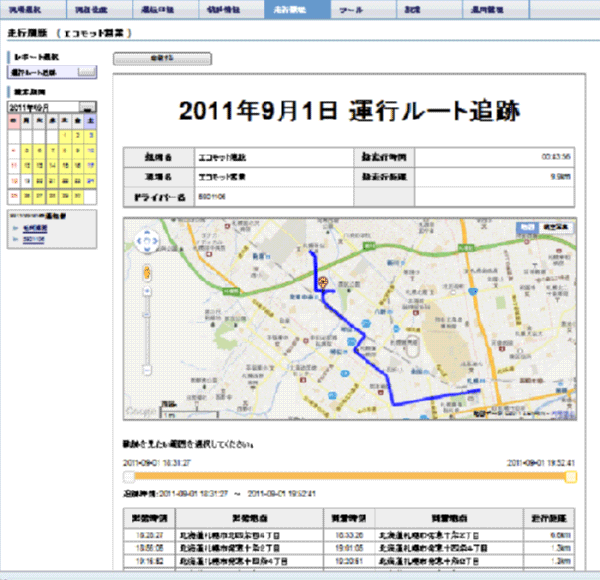Click the orange vehicle marker on the route
This screenshot has width=600, height=580.
[x=323, y=284]
